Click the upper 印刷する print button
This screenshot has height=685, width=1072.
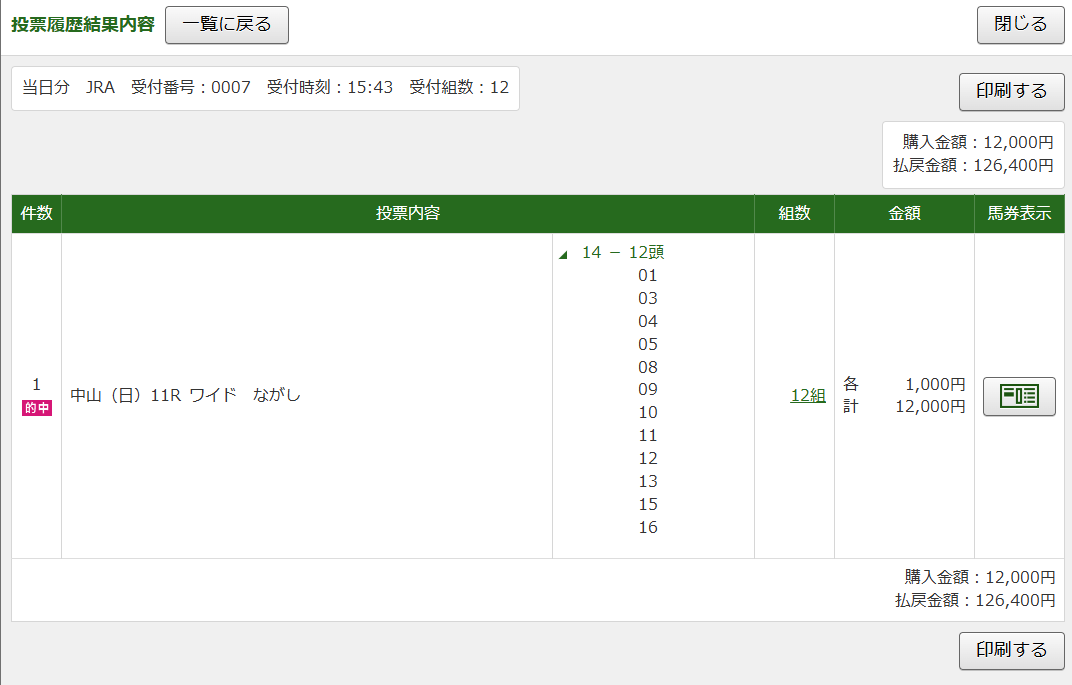pyautogui.click(x=1011, y=92)
